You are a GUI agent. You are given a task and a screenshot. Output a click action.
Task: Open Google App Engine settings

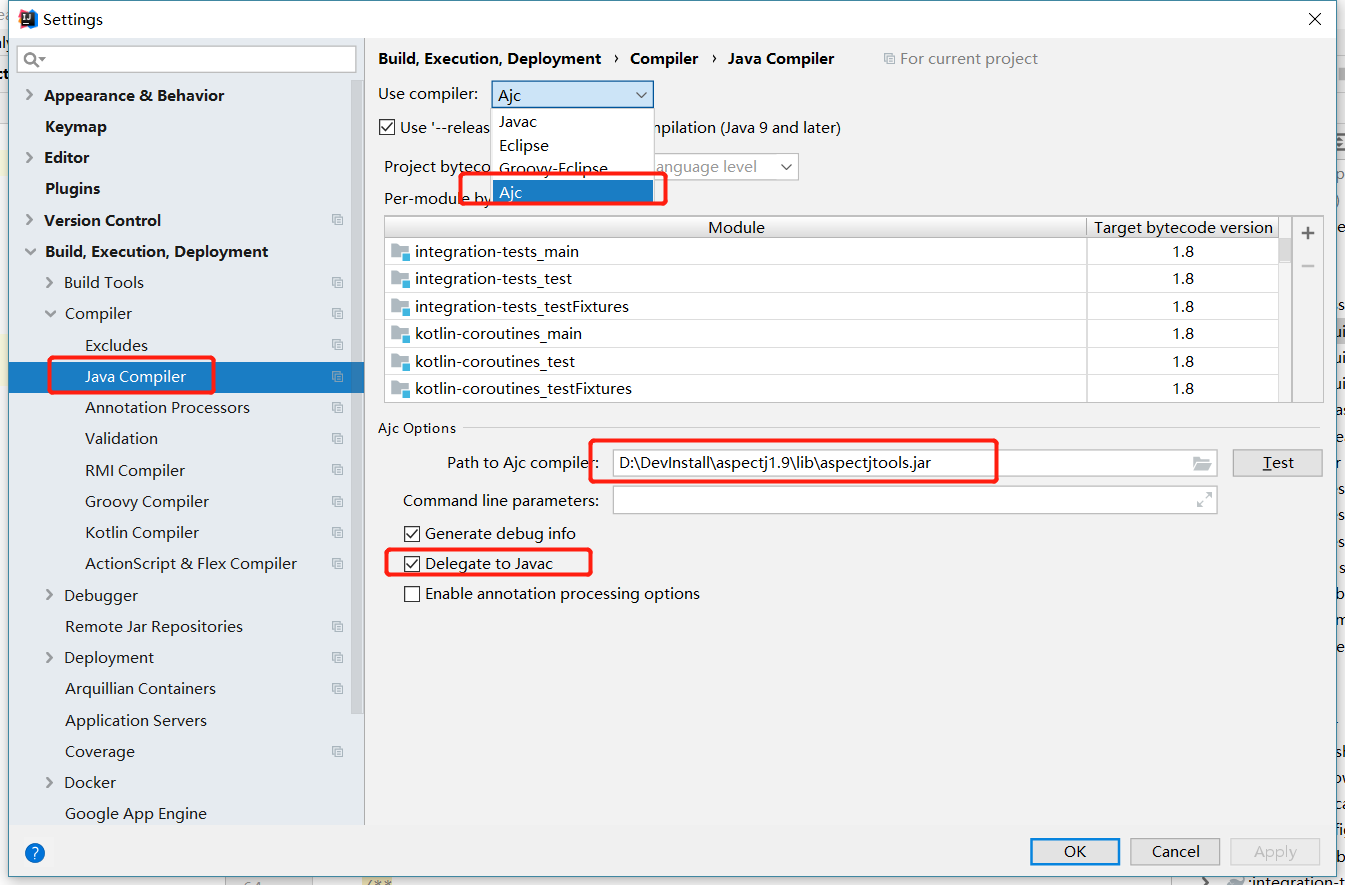[136, 814]
